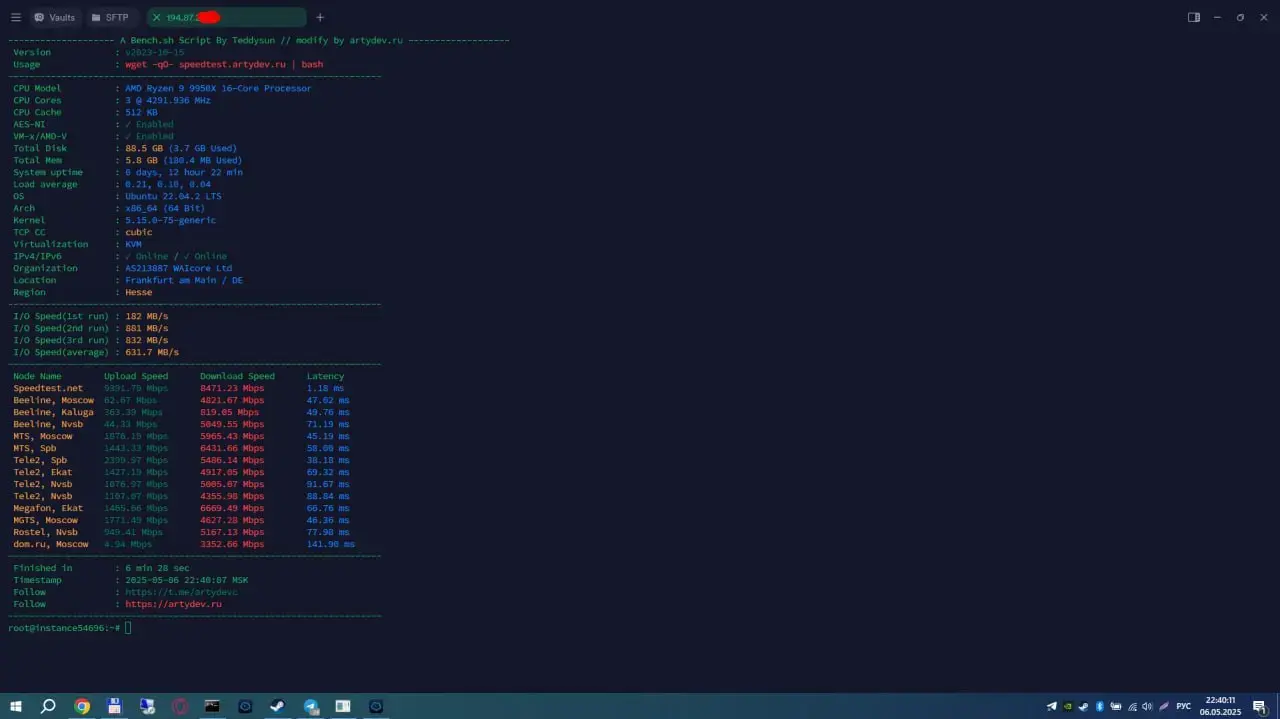The image size is (1280, 719).
Task: Click the Total Disk 88.5 GB value
Action: [x=144, y=148]
